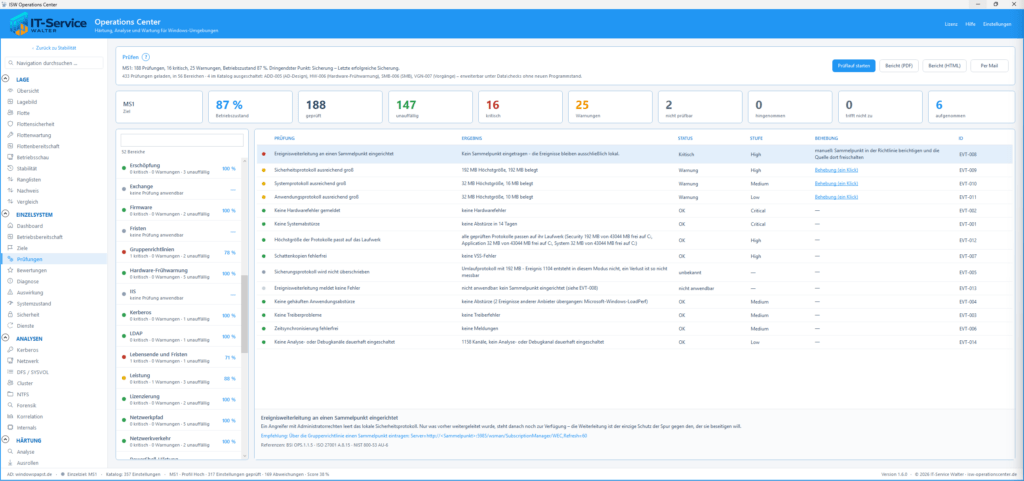Select the Leistung area at 88 %

tap(178, 379)
